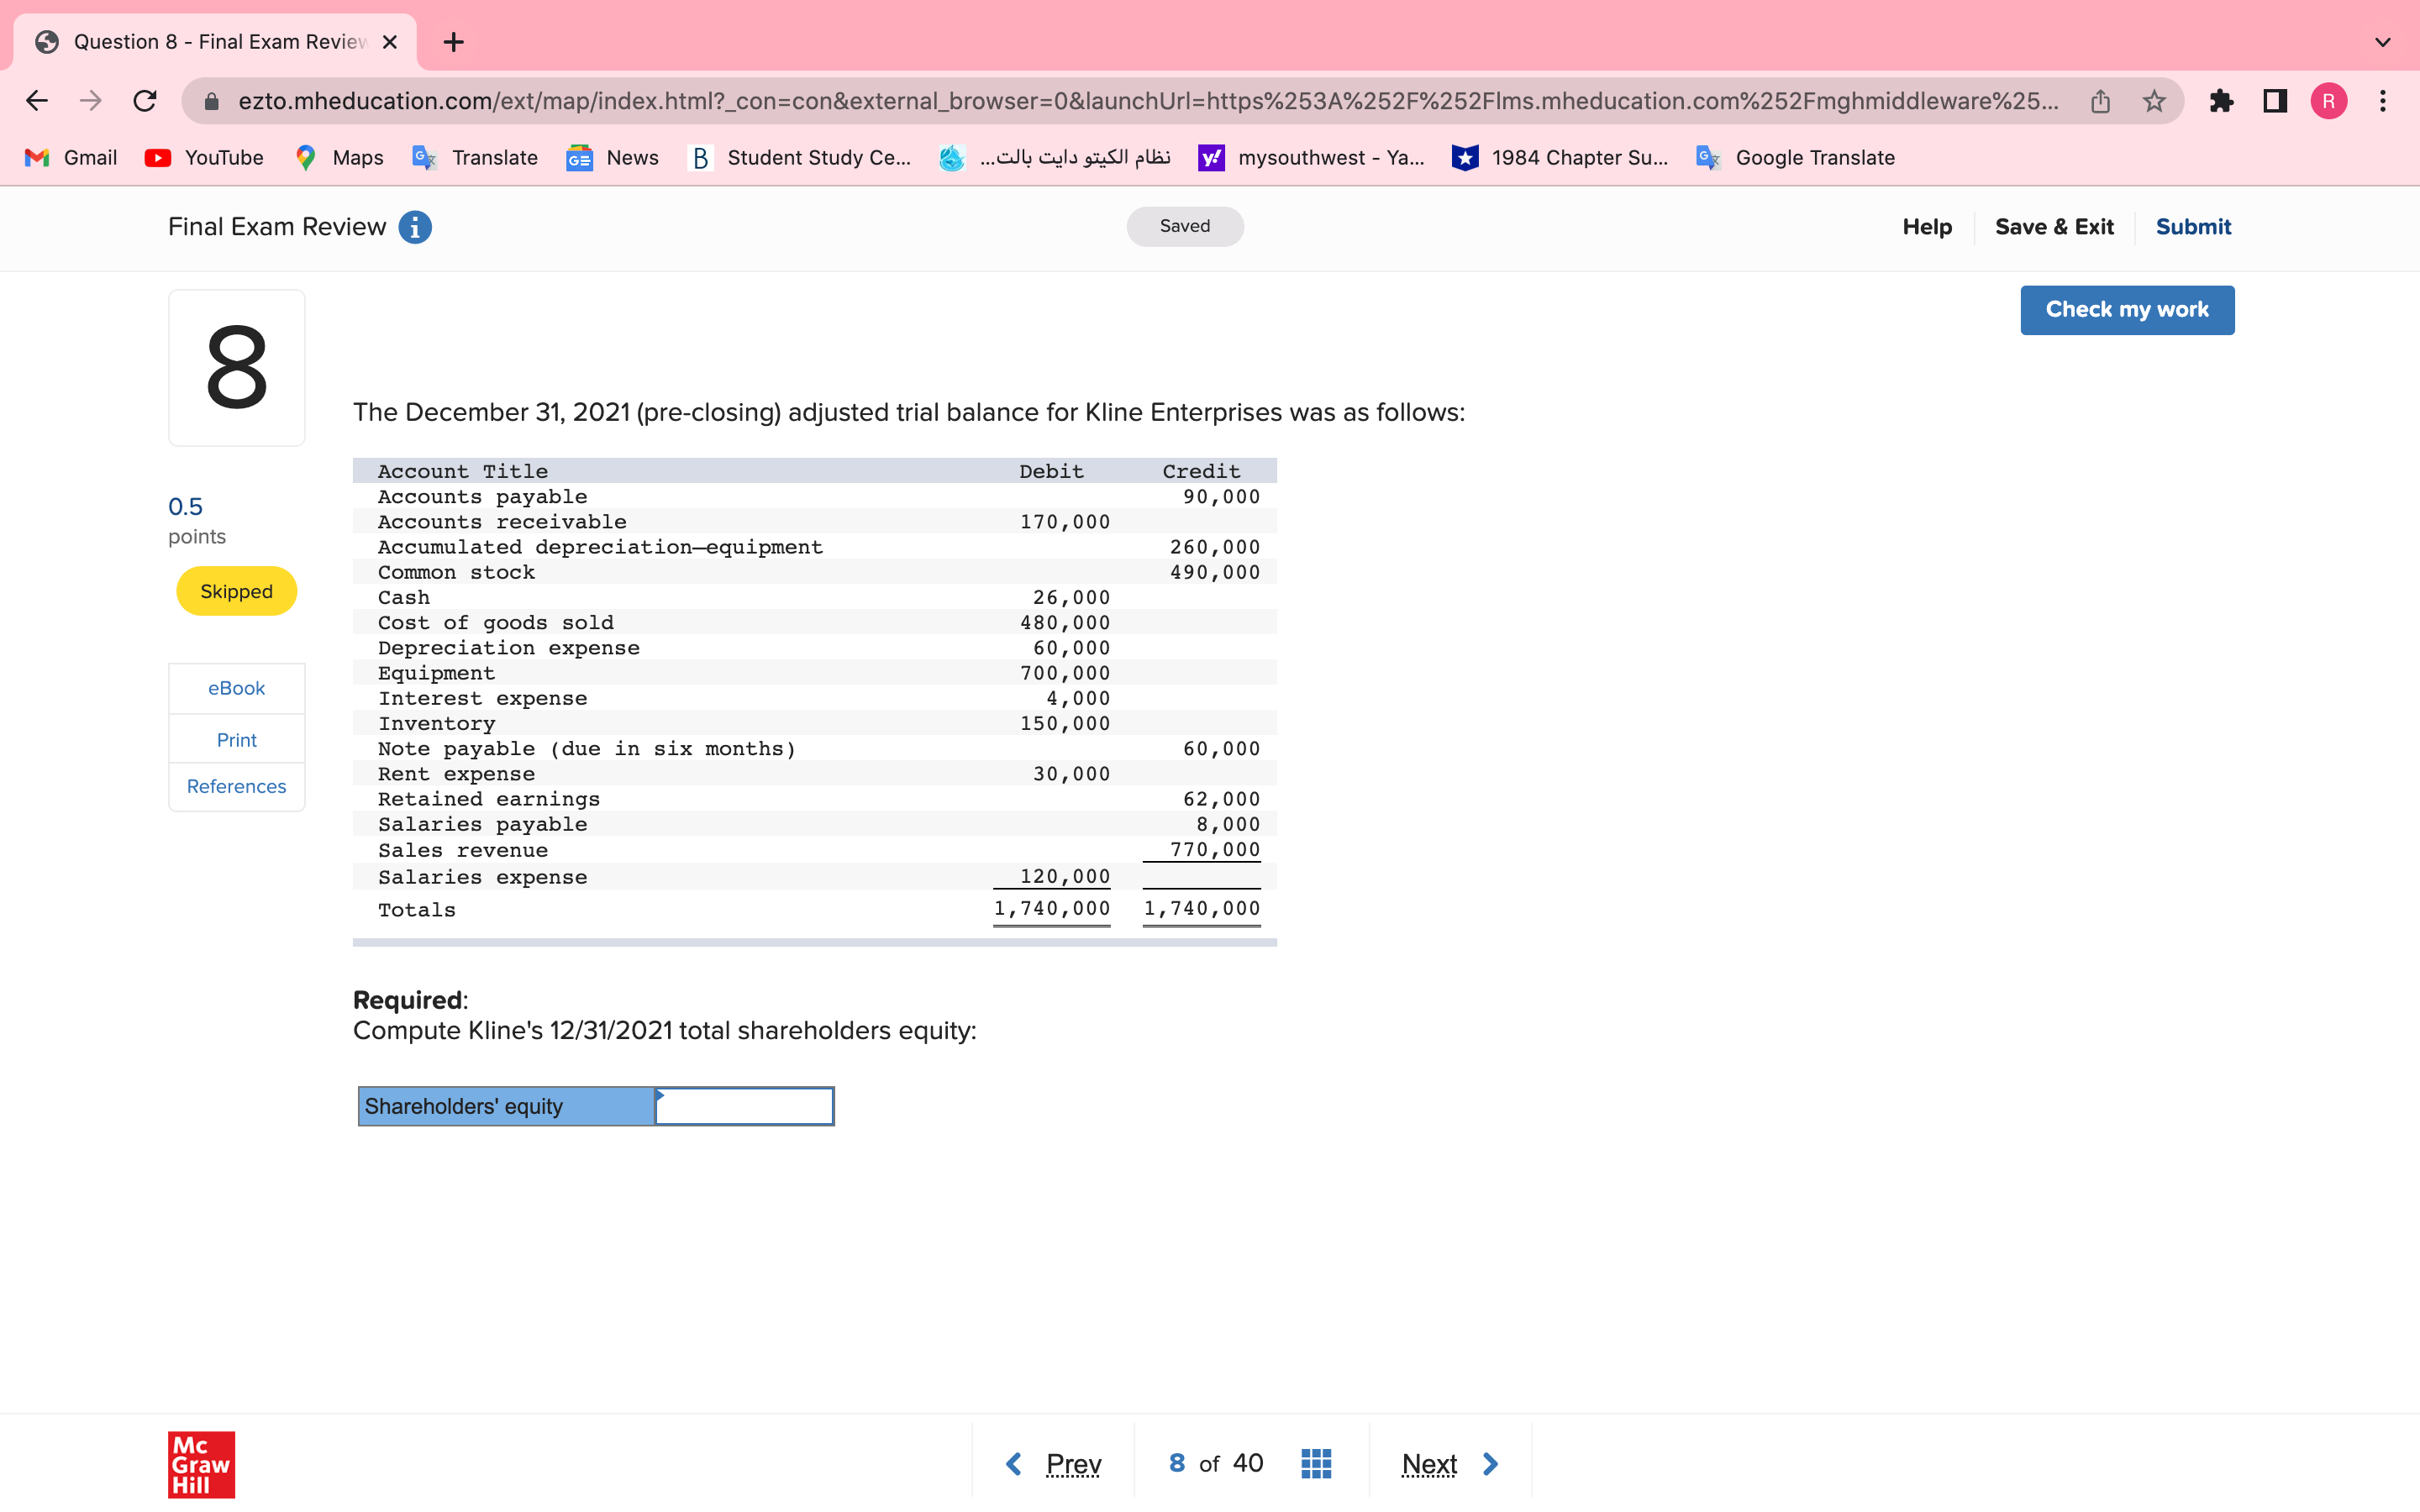Image resolution: width=2420 pixels, height=1512 pixels.
Task: Toggle the Chrome side panel
Action: click(x=2273, y=100)
